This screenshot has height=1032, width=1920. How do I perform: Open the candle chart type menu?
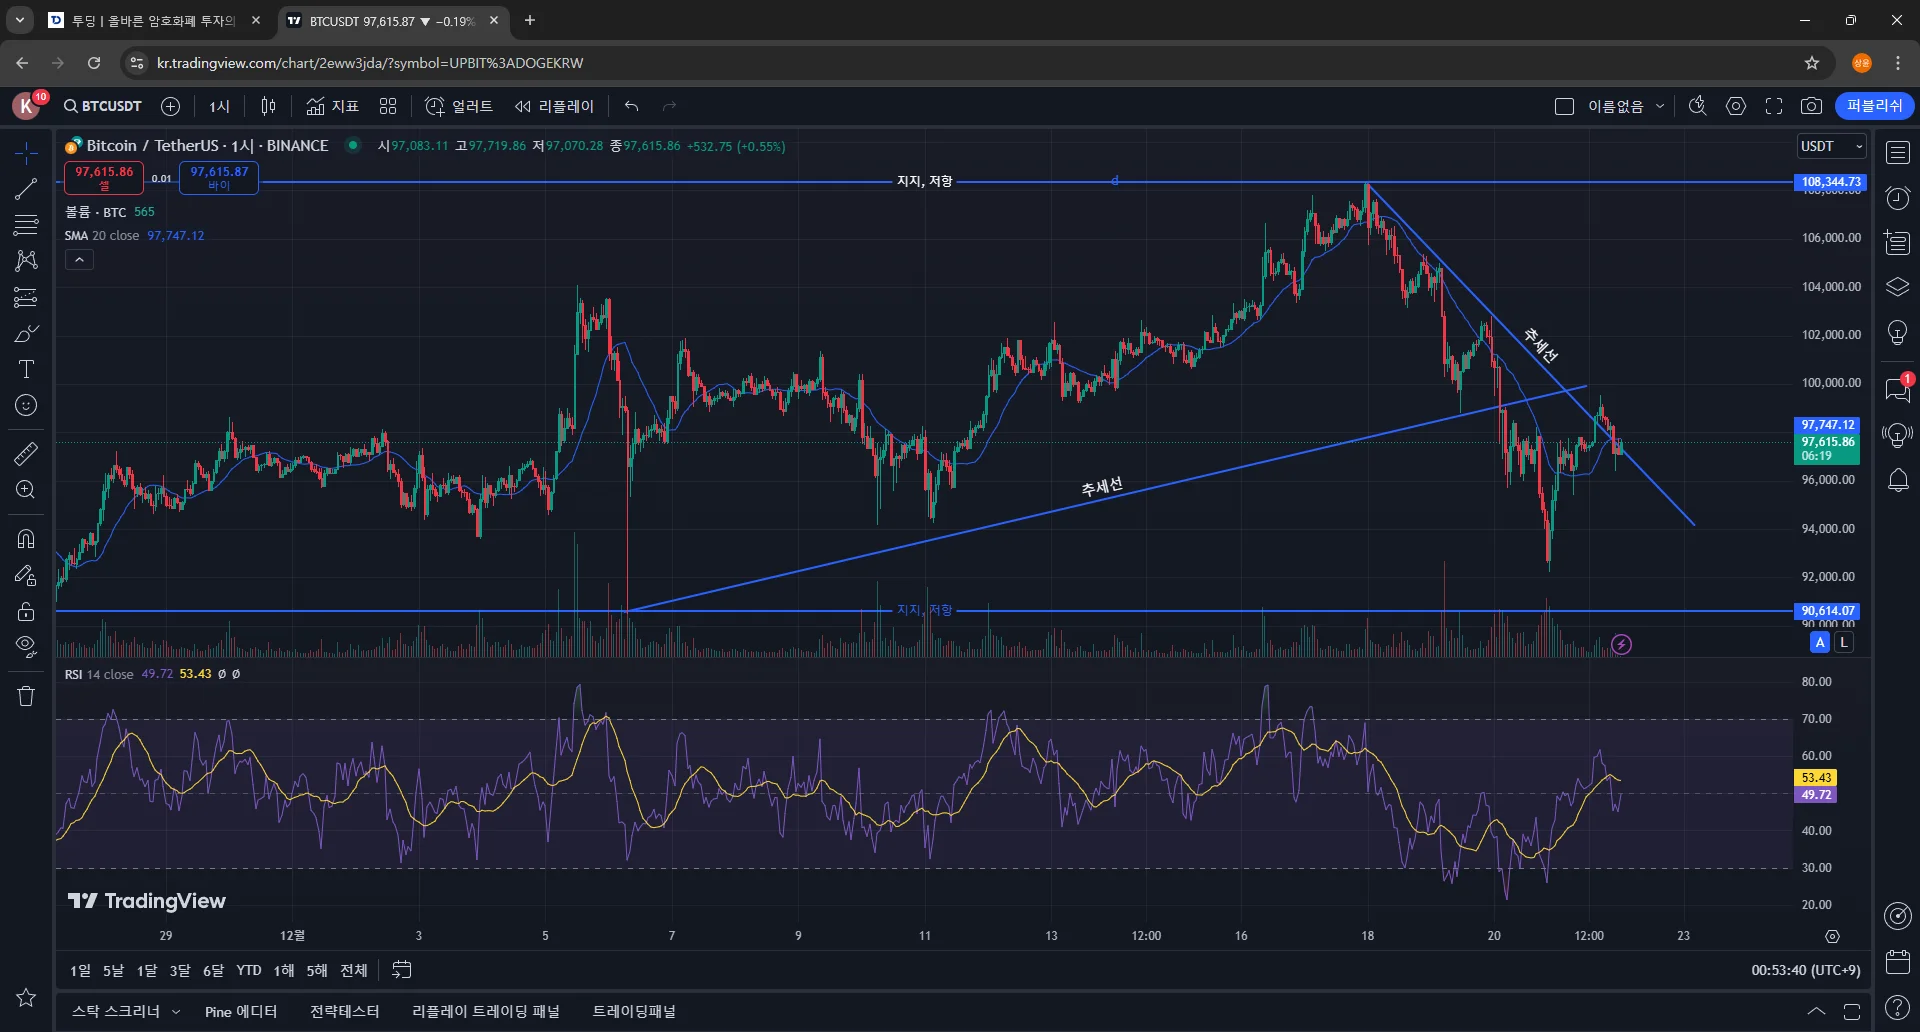click(x=268, y=106)
